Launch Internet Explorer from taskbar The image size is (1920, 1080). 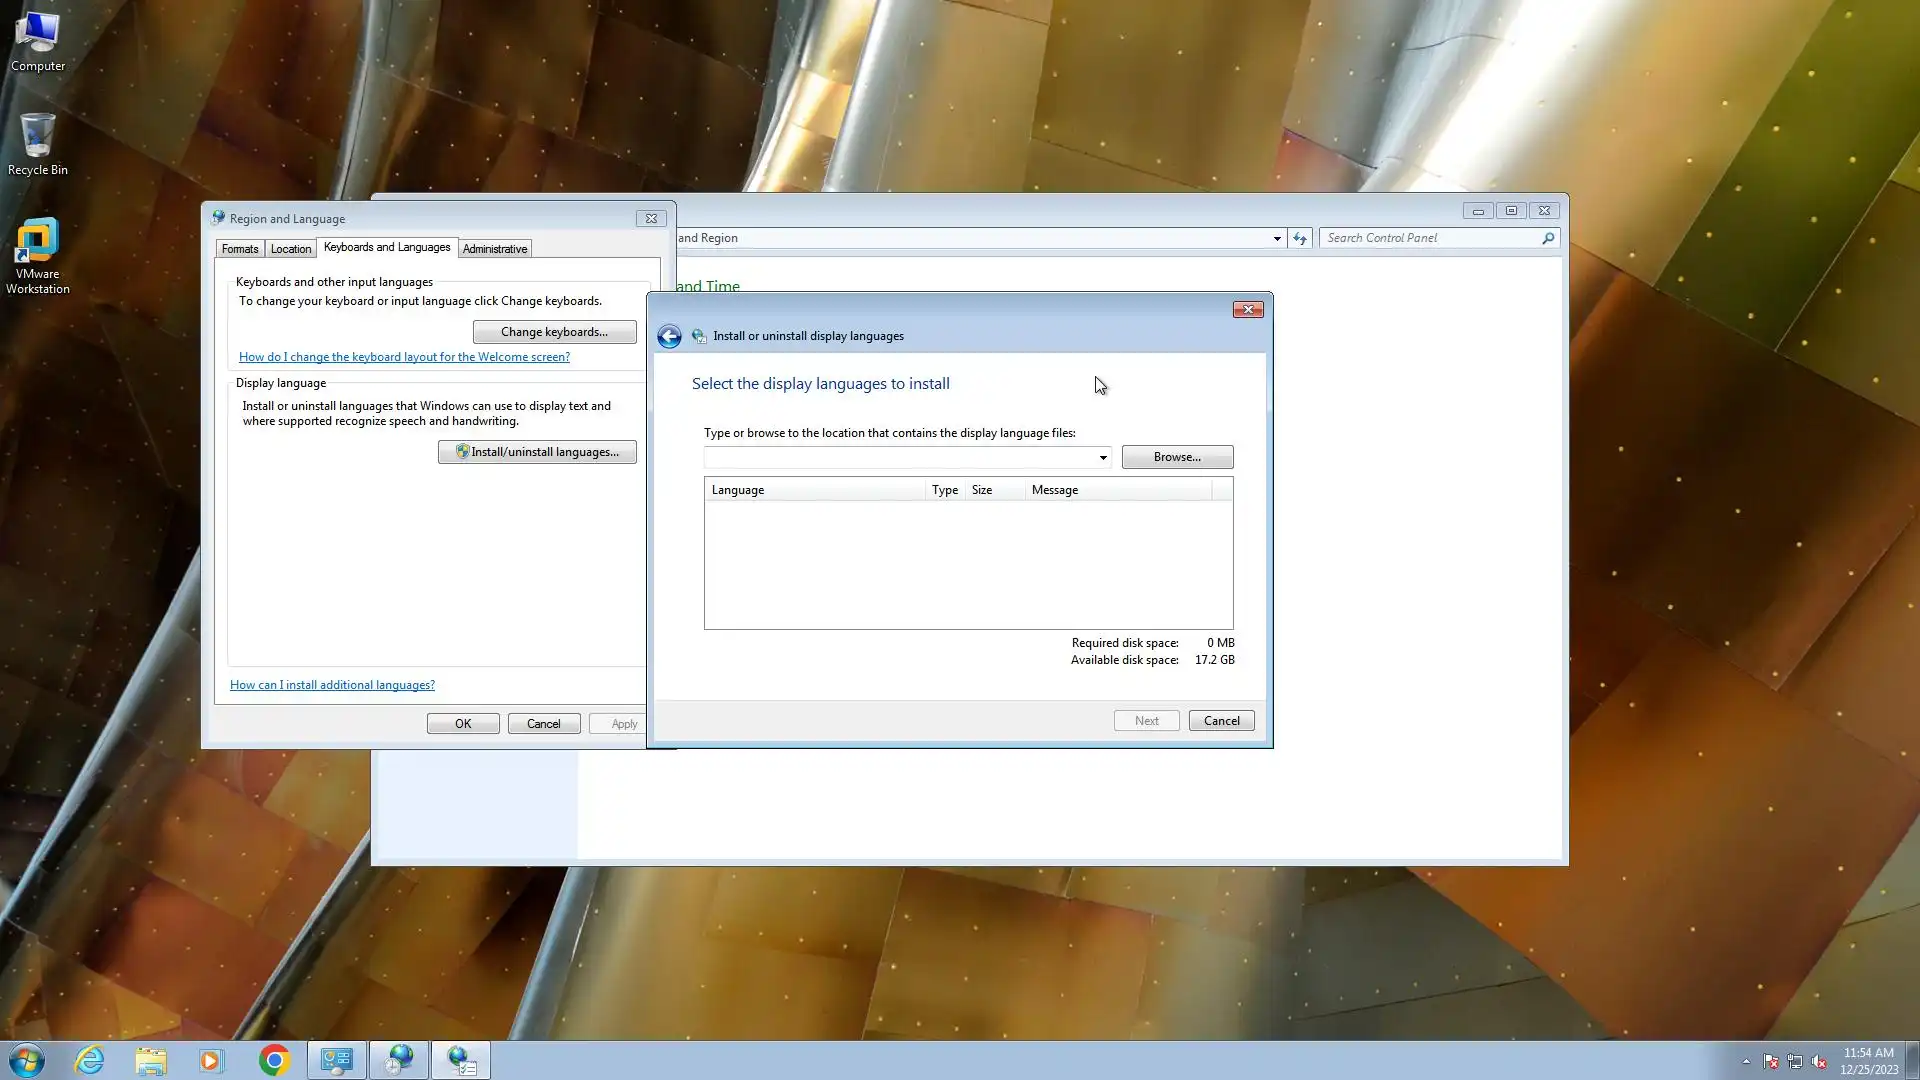point(90,1060)
